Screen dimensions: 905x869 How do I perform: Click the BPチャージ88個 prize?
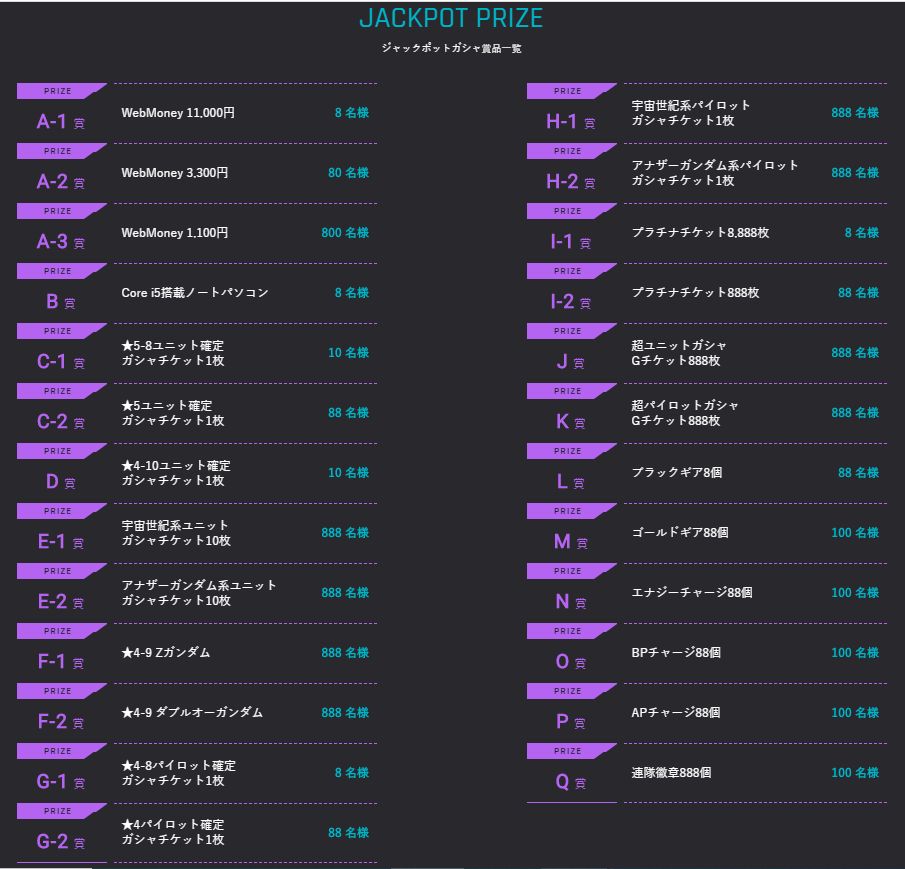pyautogui.click(x=676, y=653)
